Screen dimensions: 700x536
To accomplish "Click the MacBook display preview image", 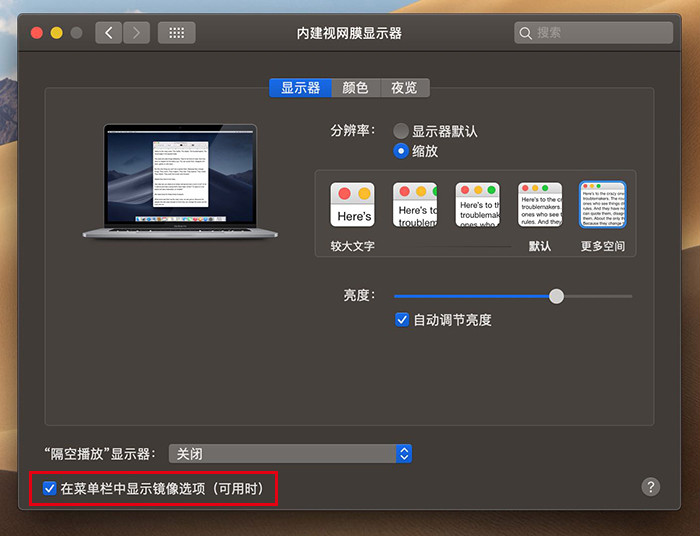I will click(x=169, y=180).
